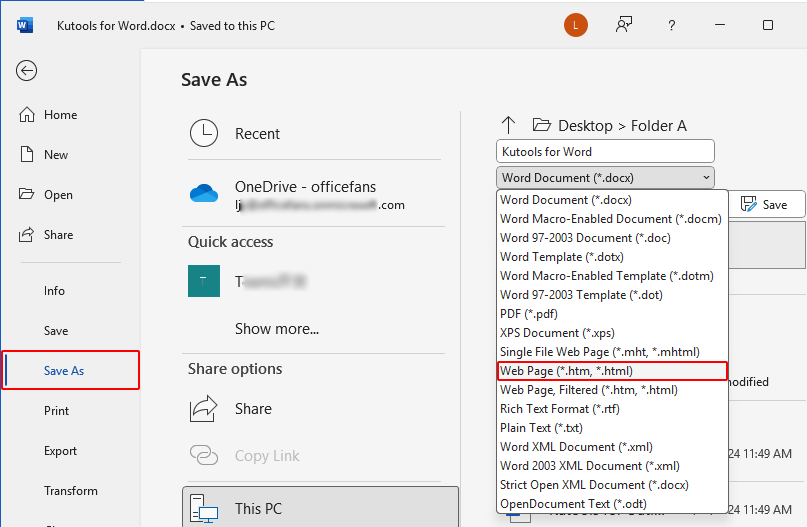807x527 pixels.
Task: Click the user account avatar L
Action: point(576,25)
